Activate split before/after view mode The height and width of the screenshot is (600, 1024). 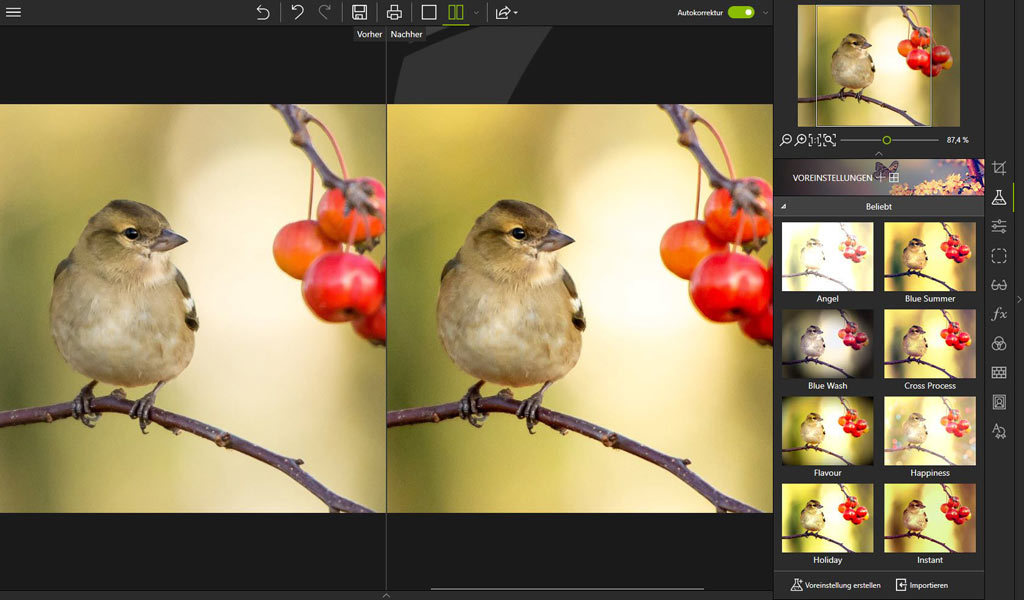click(456, 13)
